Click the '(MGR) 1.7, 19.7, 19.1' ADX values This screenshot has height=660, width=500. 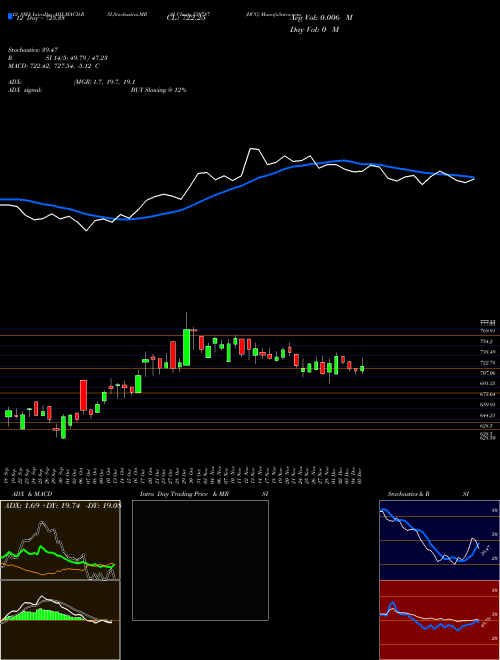[104, 82]
